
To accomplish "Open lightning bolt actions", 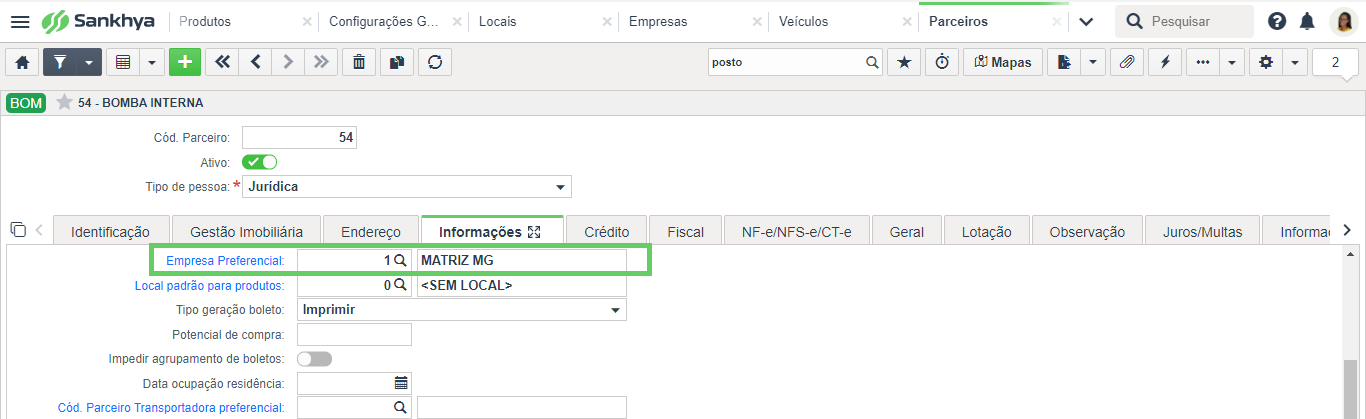I will tap(1165, 62).
